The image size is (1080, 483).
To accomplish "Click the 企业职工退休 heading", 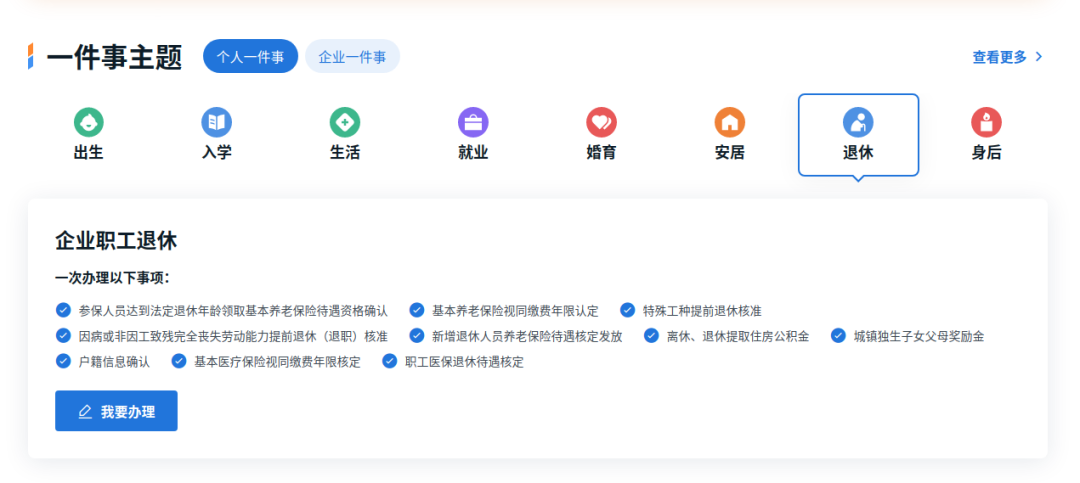I will click(116, 240).
